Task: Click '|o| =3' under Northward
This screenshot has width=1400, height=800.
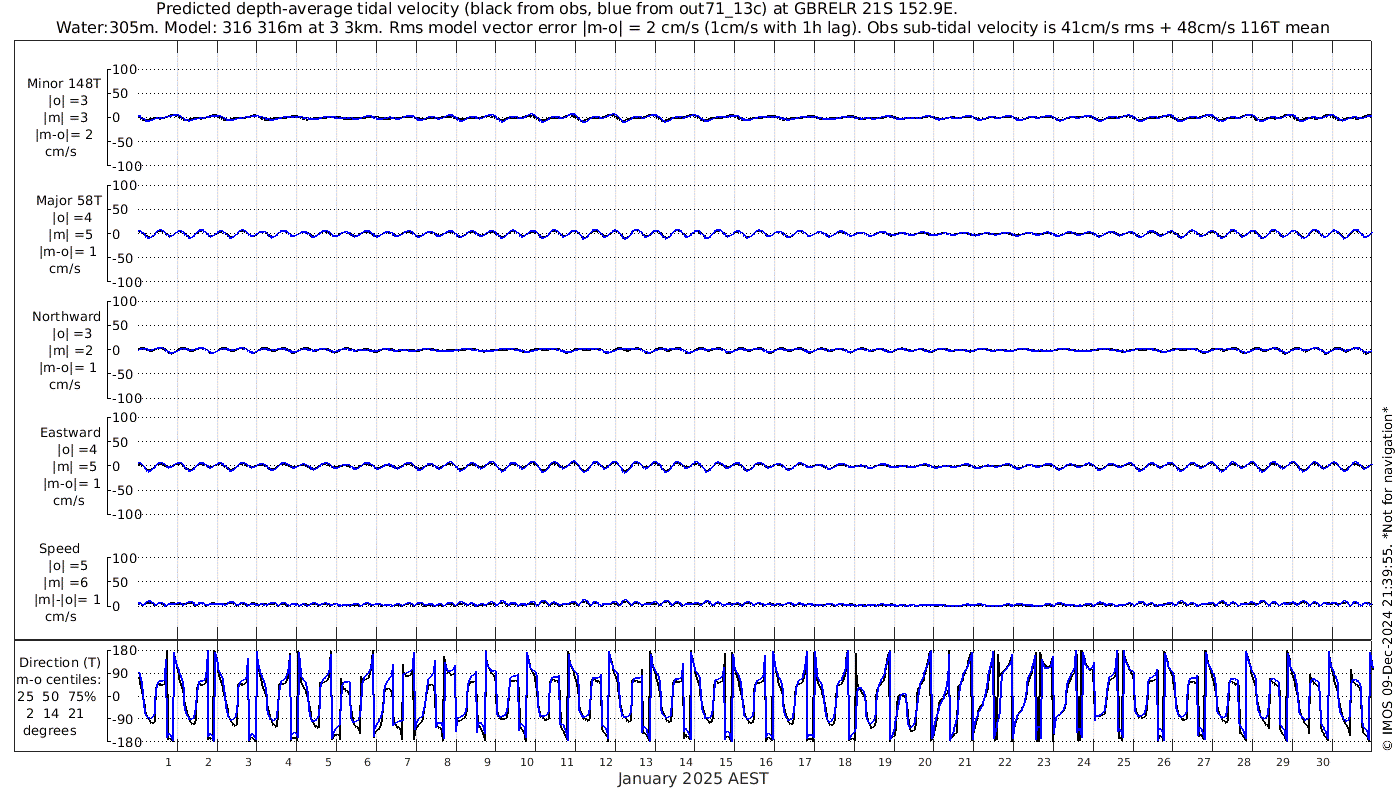Action: click(72, 333)
